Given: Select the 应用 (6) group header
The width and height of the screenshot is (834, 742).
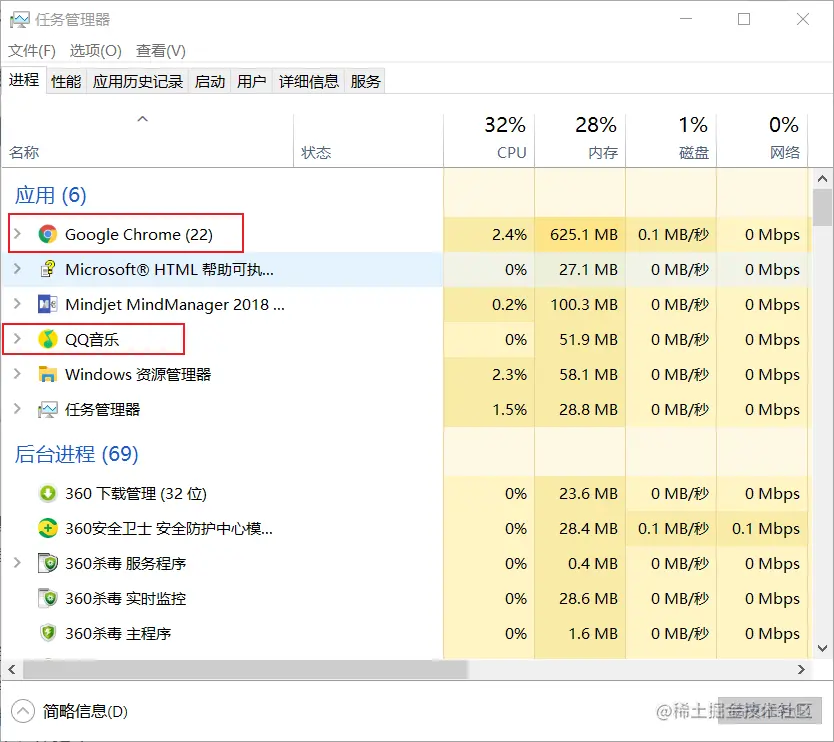Looking at the screenshot, I should pos(51,195).
